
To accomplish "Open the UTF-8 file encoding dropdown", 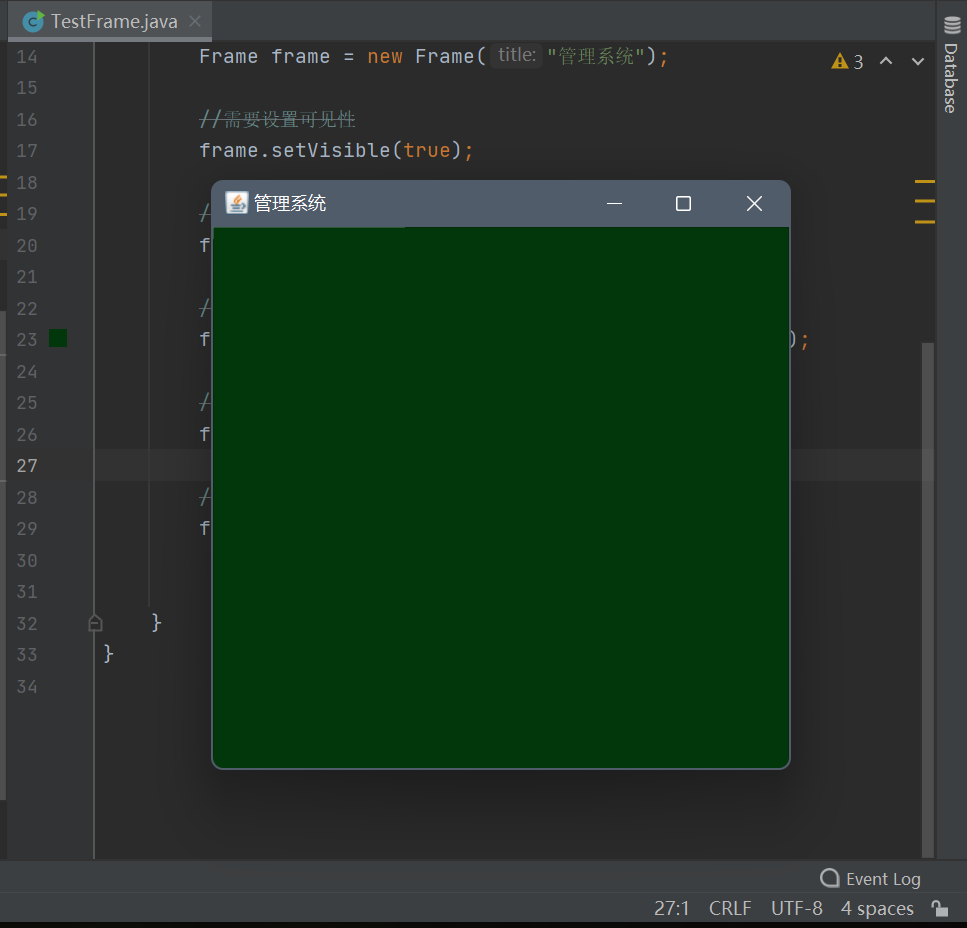I will pos(796,908).
